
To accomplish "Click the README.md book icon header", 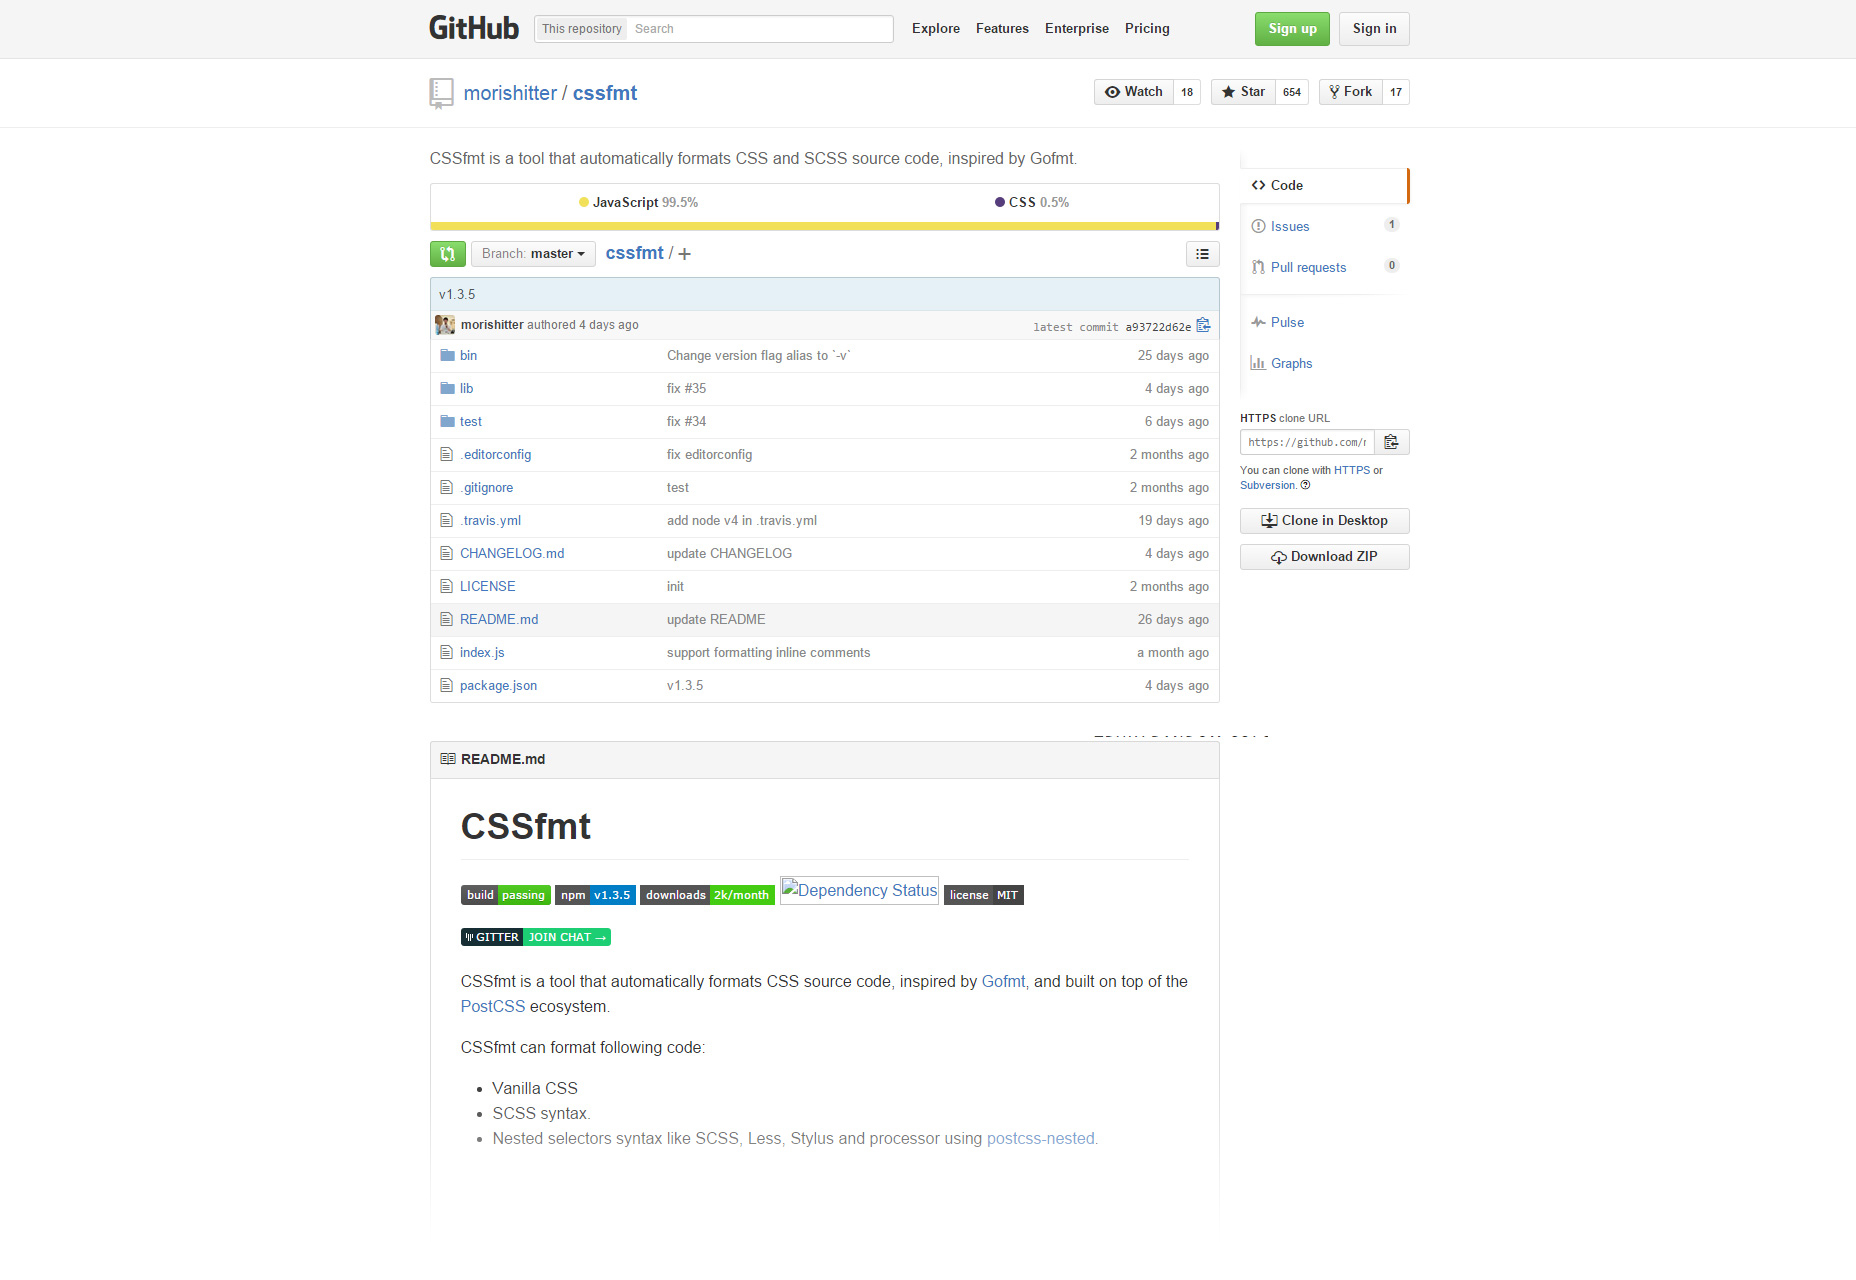I will pyautogui.click(x=448, y=759).
